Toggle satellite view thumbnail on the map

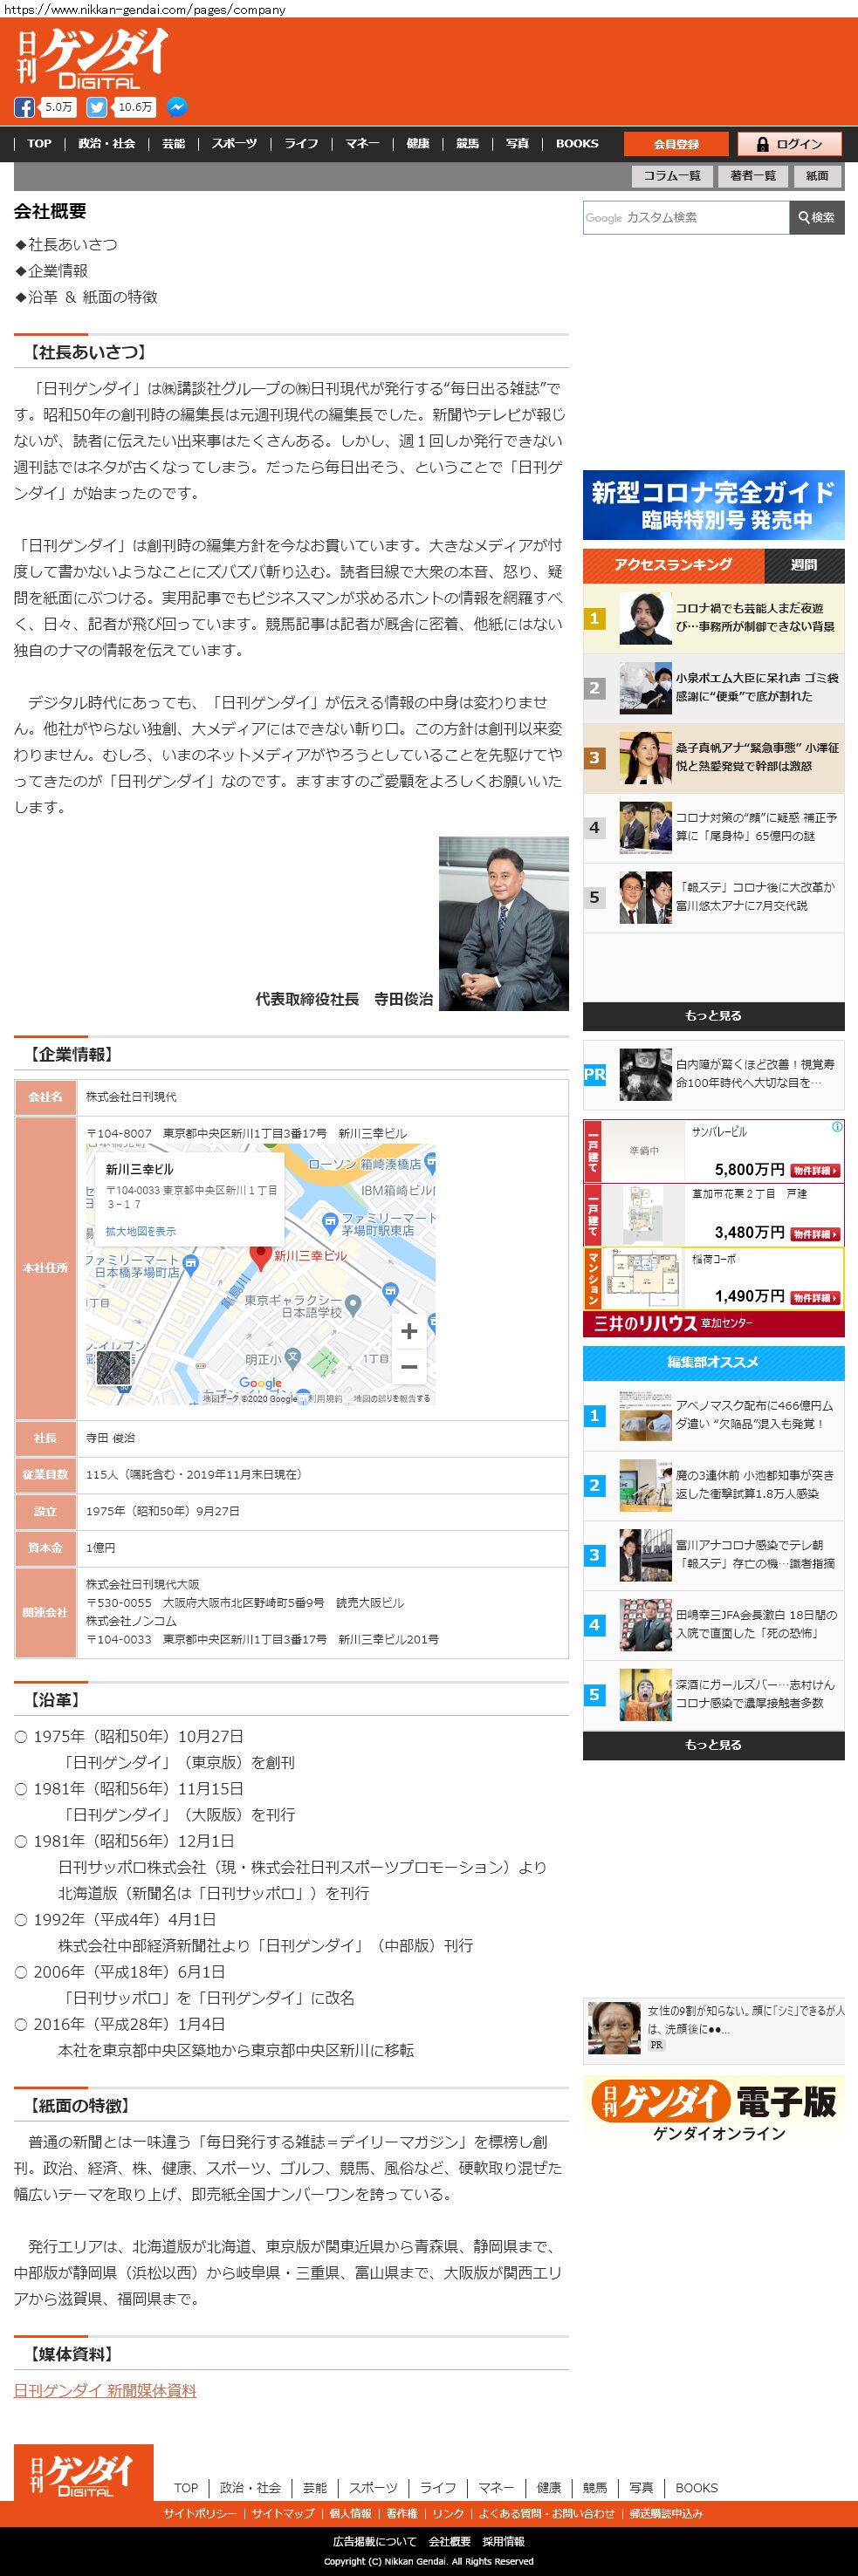coord(113,1368)
